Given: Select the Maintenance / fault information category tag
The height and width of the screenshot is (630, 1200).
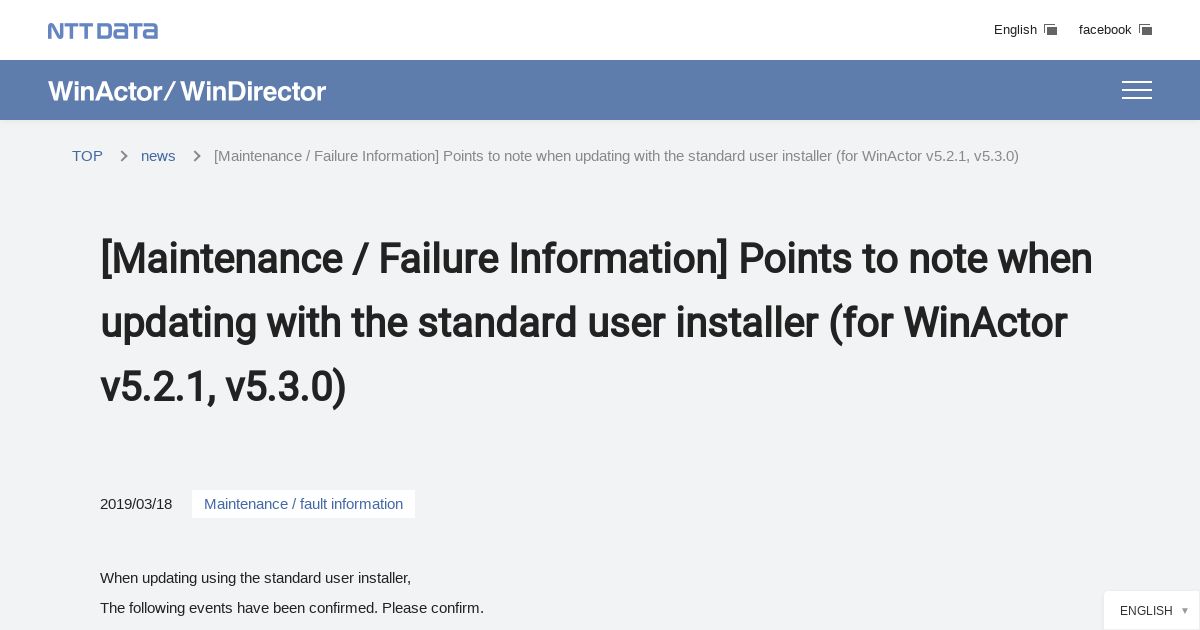Looking at the screenshot, I should 303,504.
